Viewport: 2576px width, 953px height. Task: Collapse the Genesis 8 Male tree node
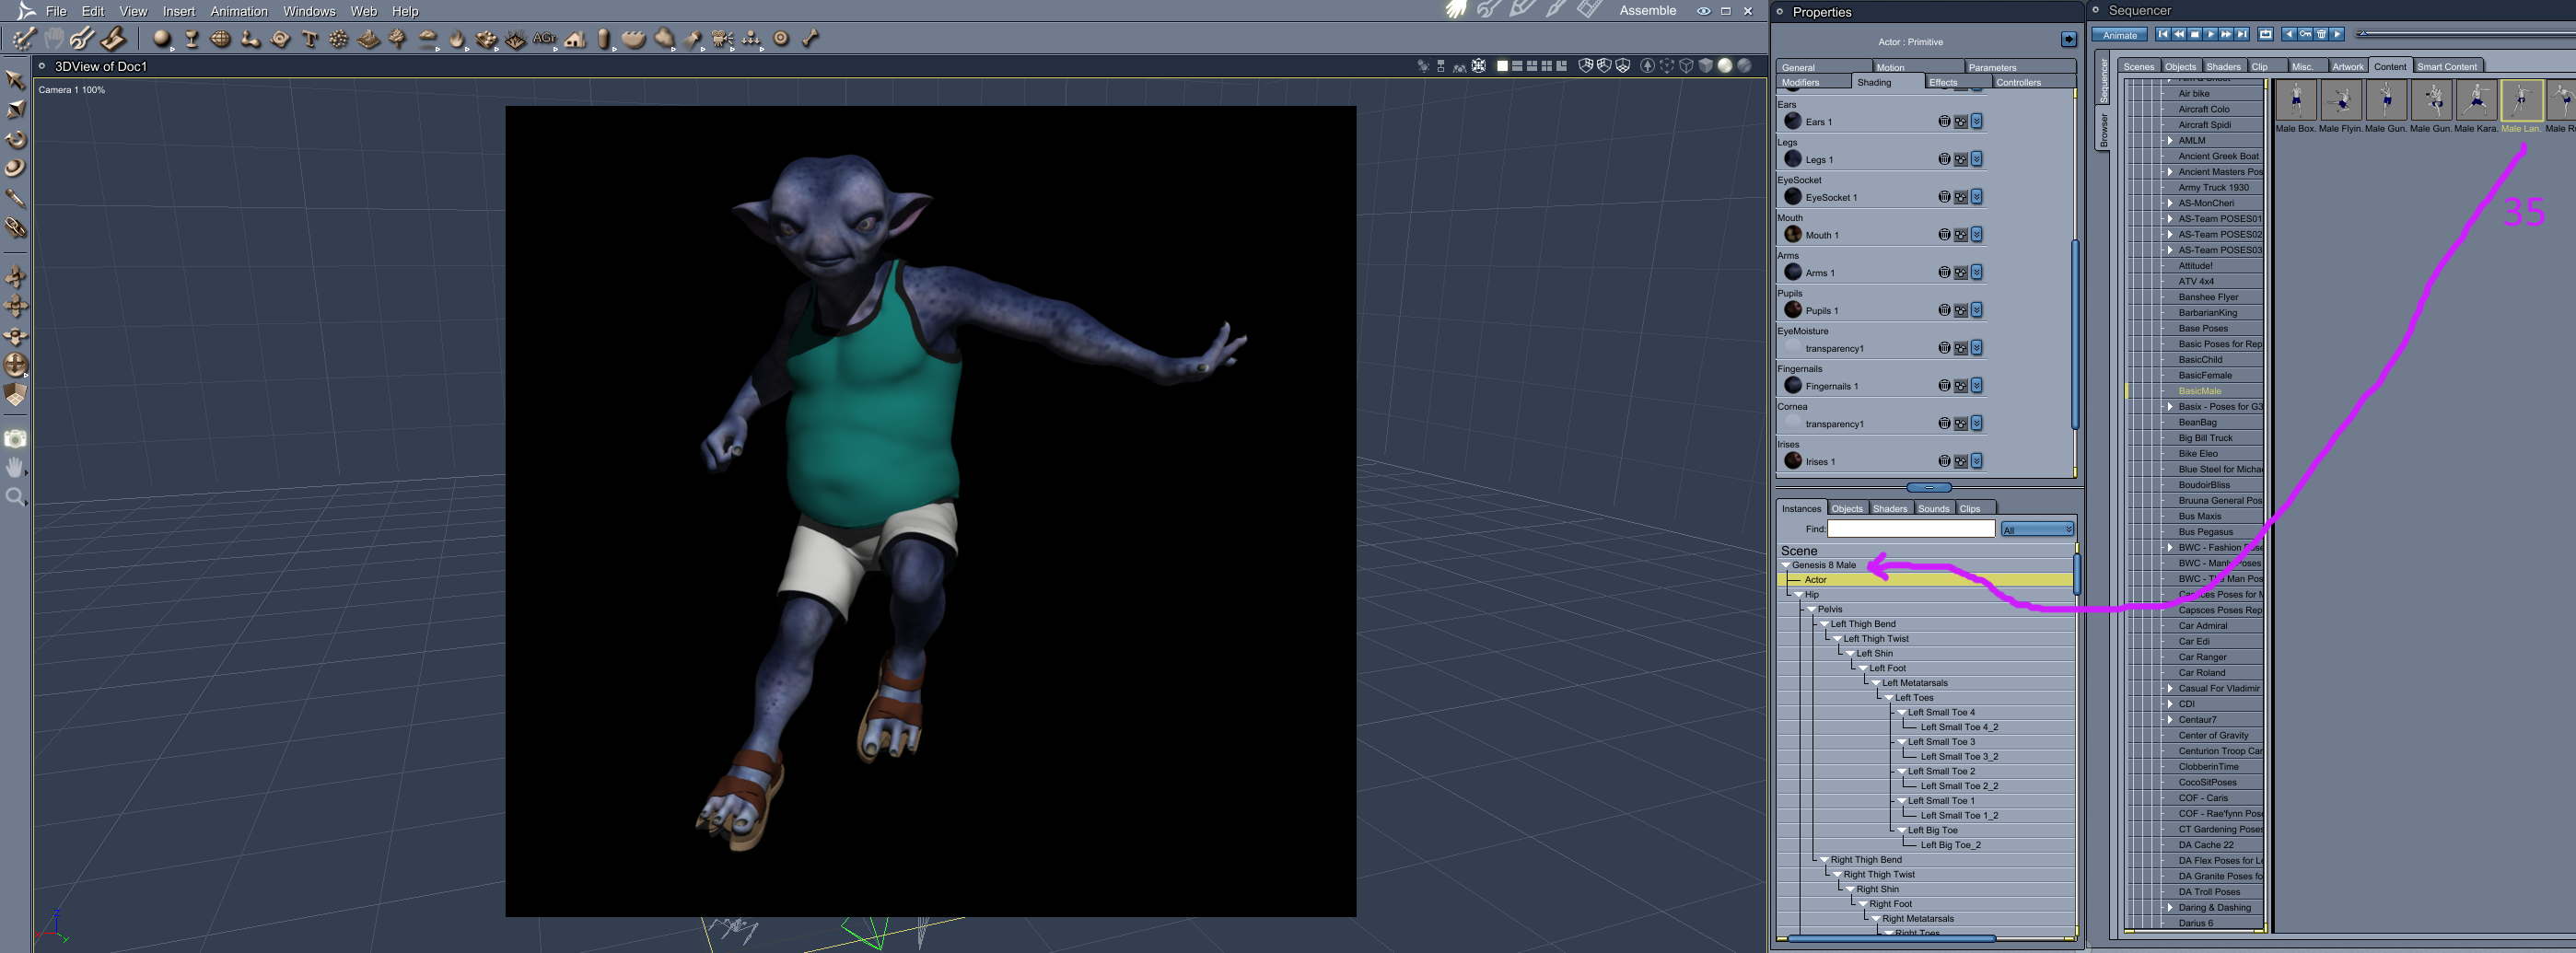click(1786, 565)
